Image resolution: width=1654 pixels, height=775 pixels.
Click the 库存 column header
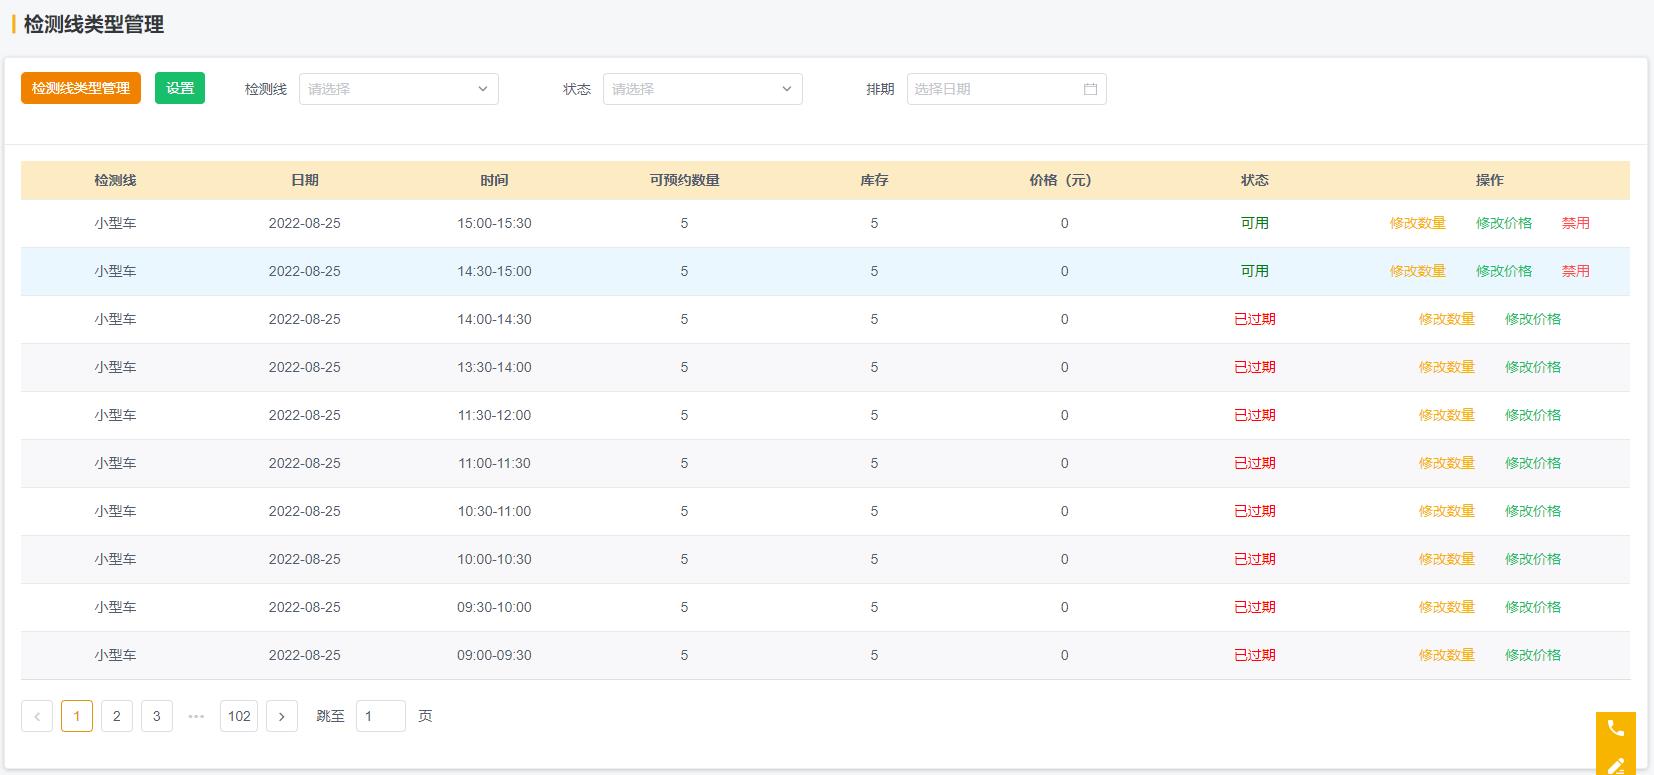click(x=874, y=180)
